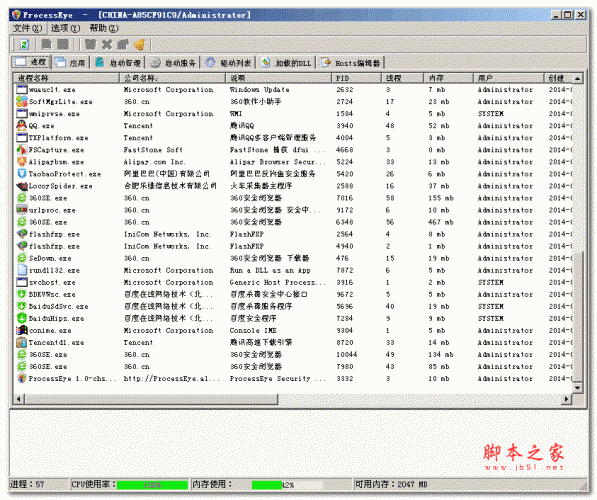Open the 帮助 menu
This screenshot has height=500, width=597.
pyautogui.click(x=104, y=28)
